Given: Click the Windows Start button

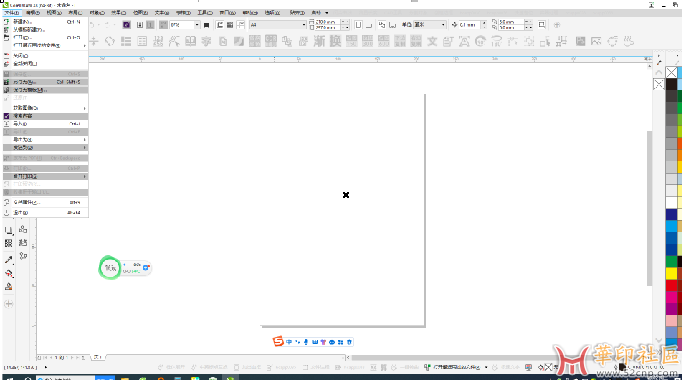Looking at the screenshot, I should coord(9,378).
